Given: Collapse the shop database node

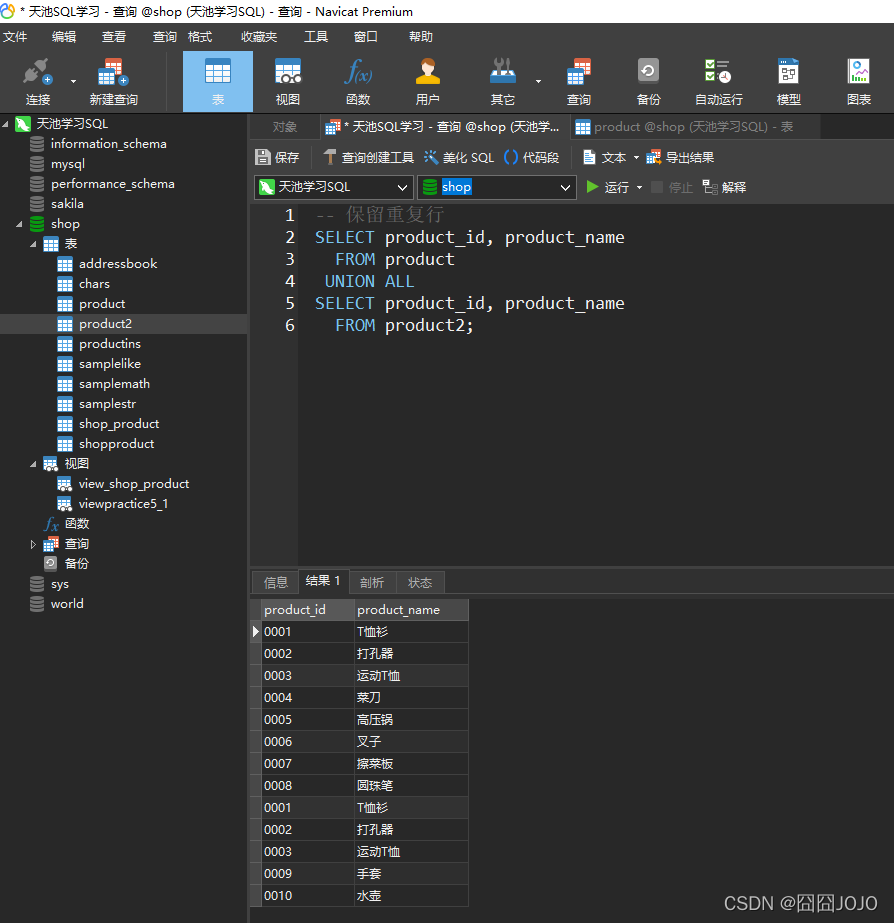Looking at the screenshot, I should pyautogui.click(x=19, y=224).
